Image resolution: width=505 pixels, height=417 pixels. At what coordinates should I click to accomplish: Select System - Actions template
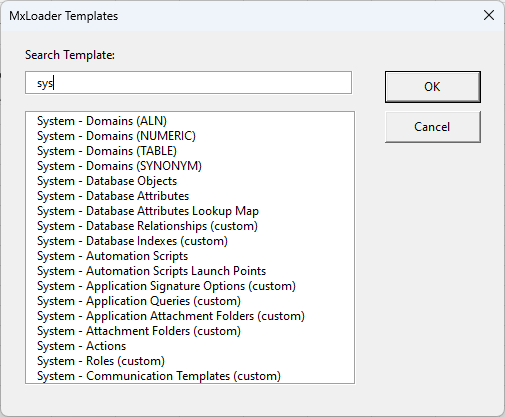[190, 346]
